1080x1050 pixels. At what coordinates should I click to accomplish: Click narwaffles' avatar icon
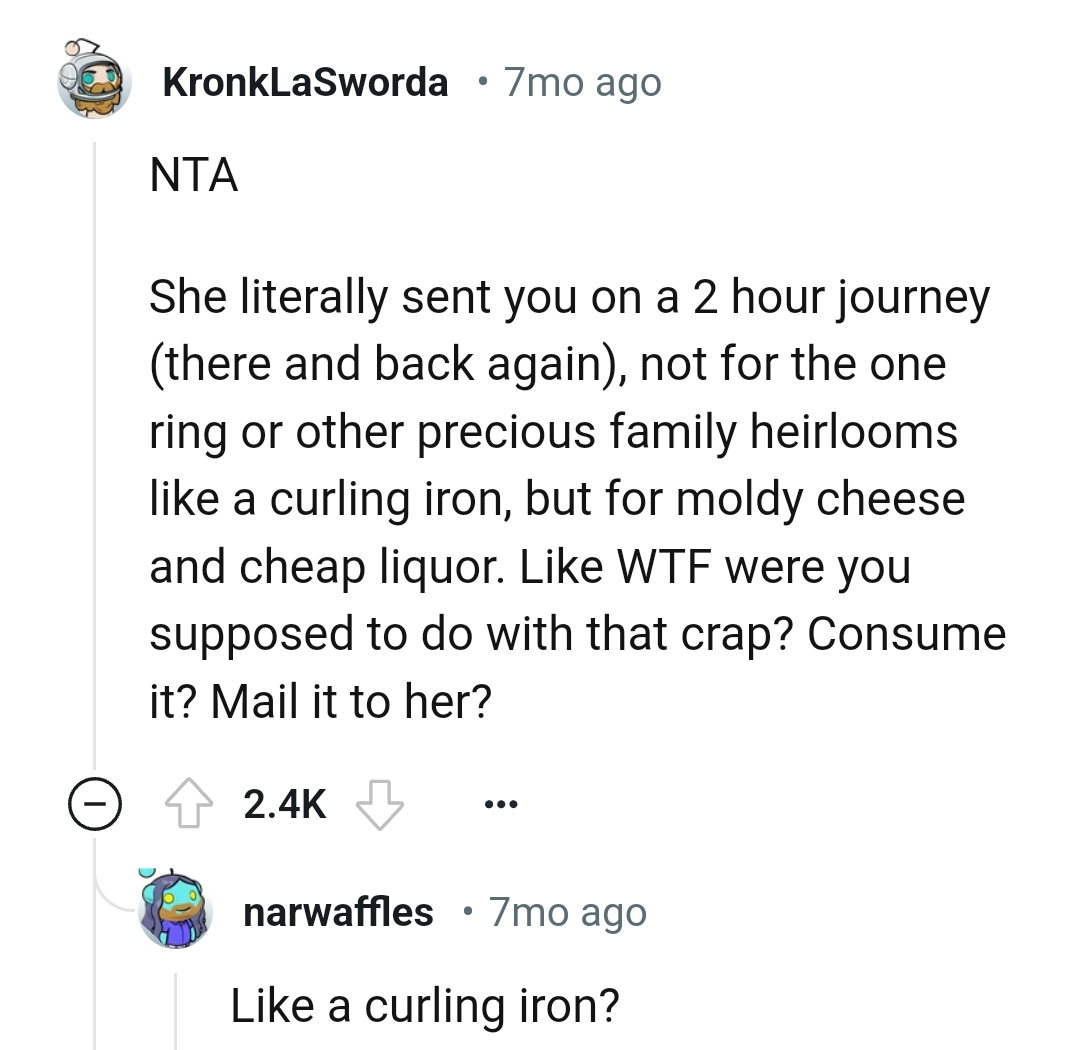175,910
